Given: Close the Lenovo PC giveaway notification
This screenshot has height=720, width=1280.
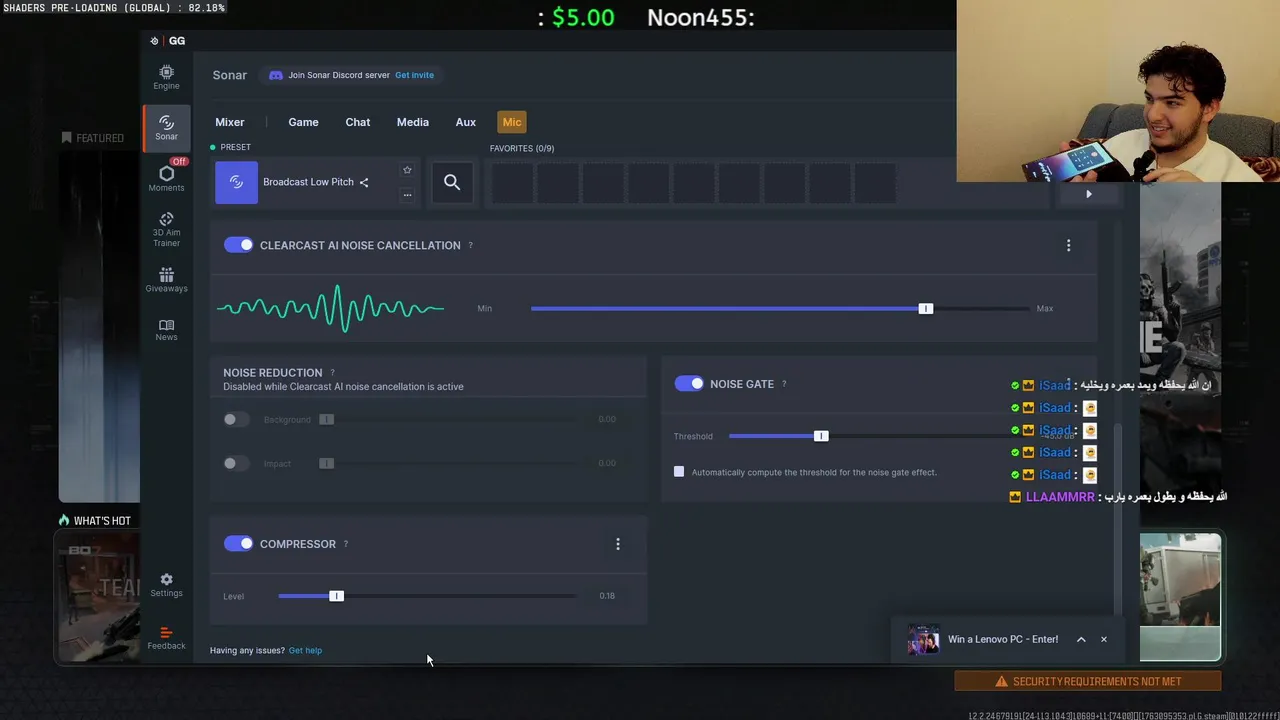Looking at the screenshot, I should click(1104, 639).
